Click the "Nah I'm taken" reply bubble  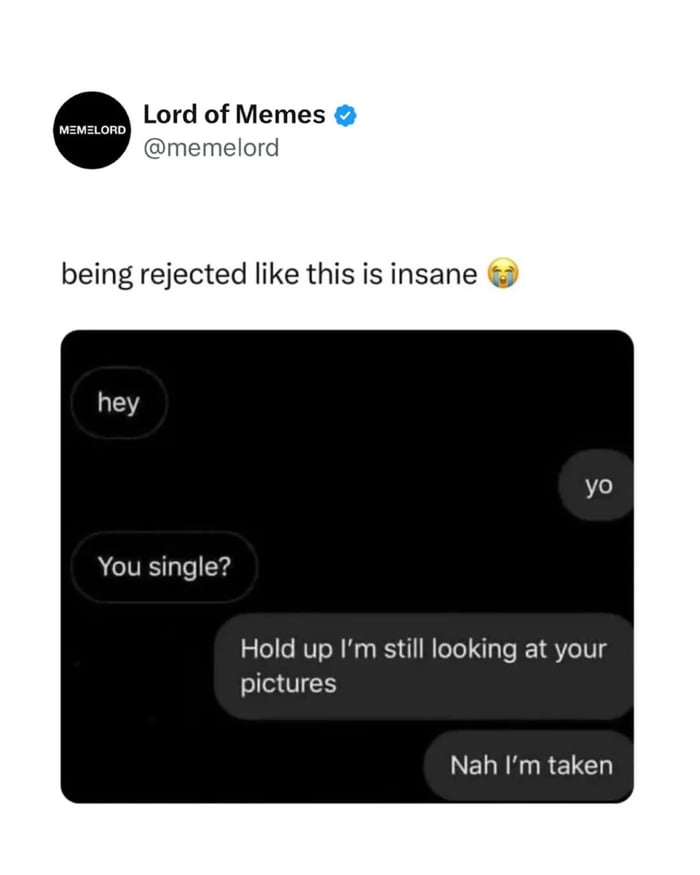[530, 765]
